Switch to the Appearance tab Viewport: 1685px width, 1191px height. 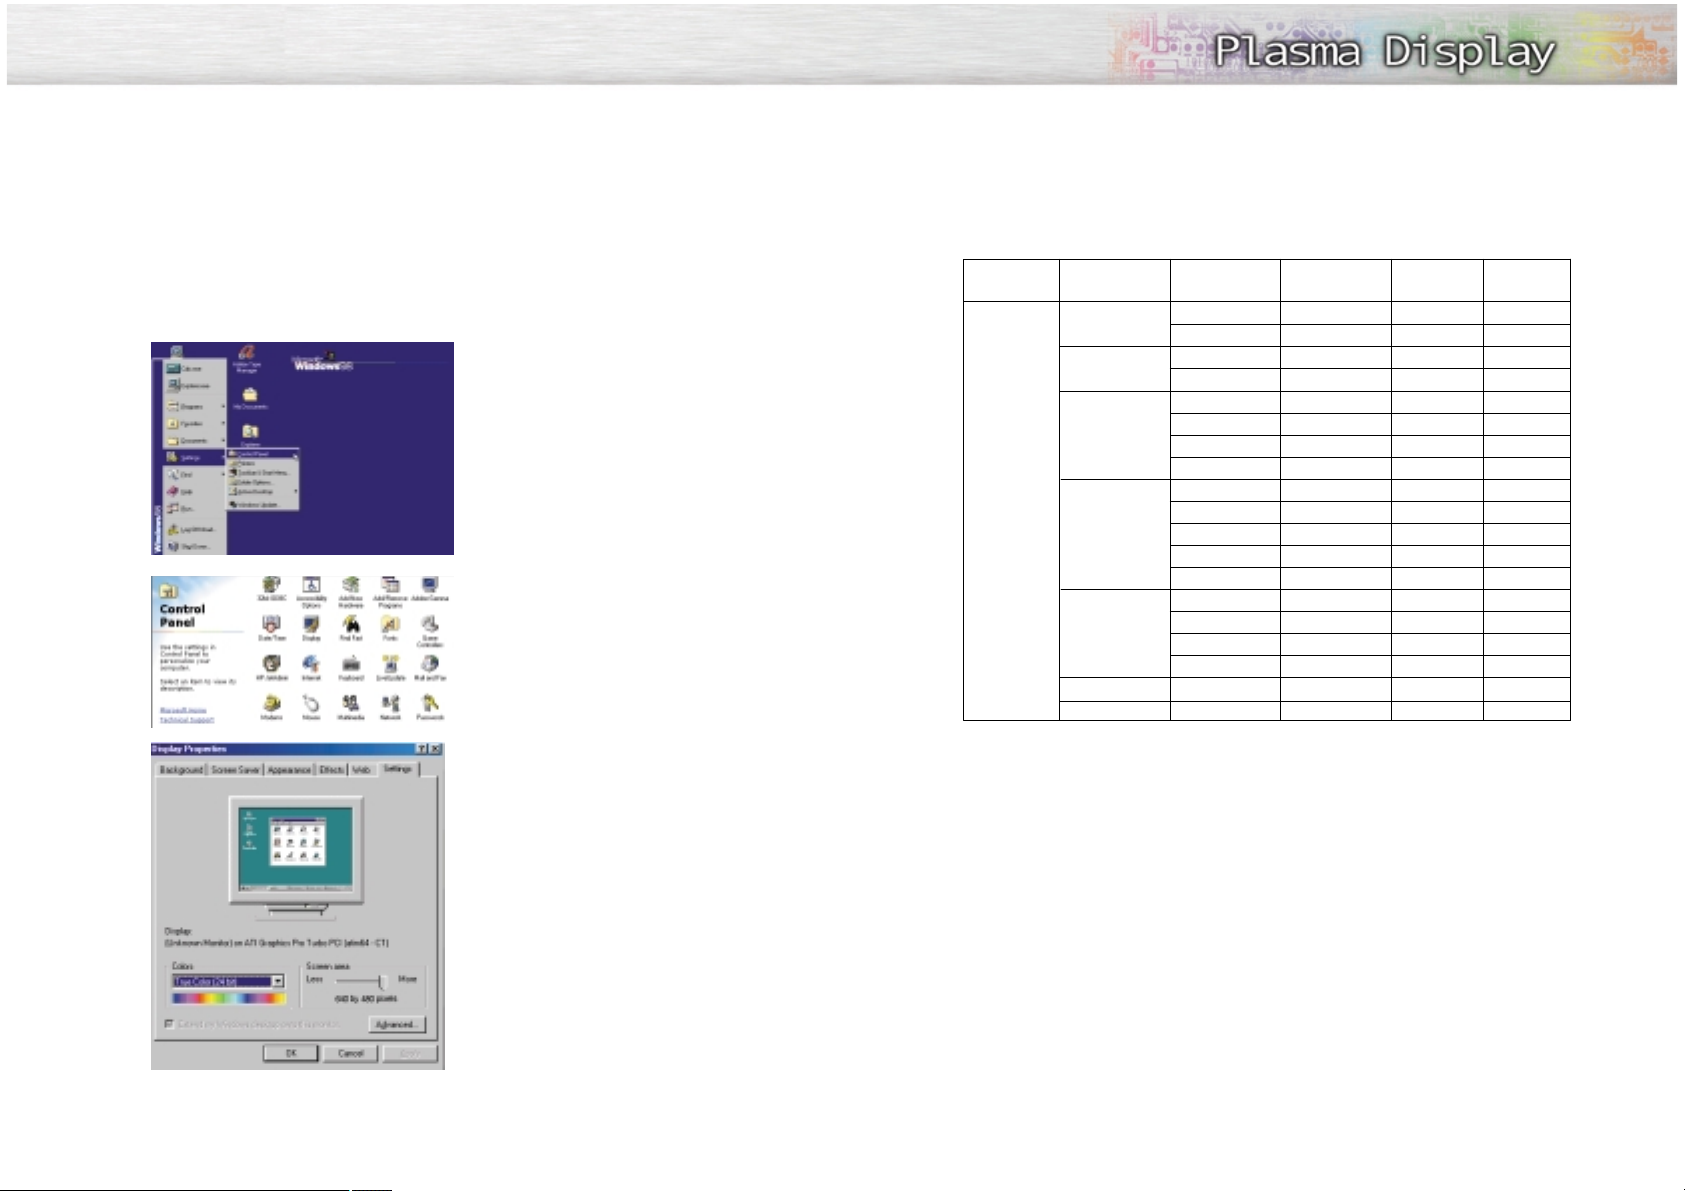pos(289,770)
